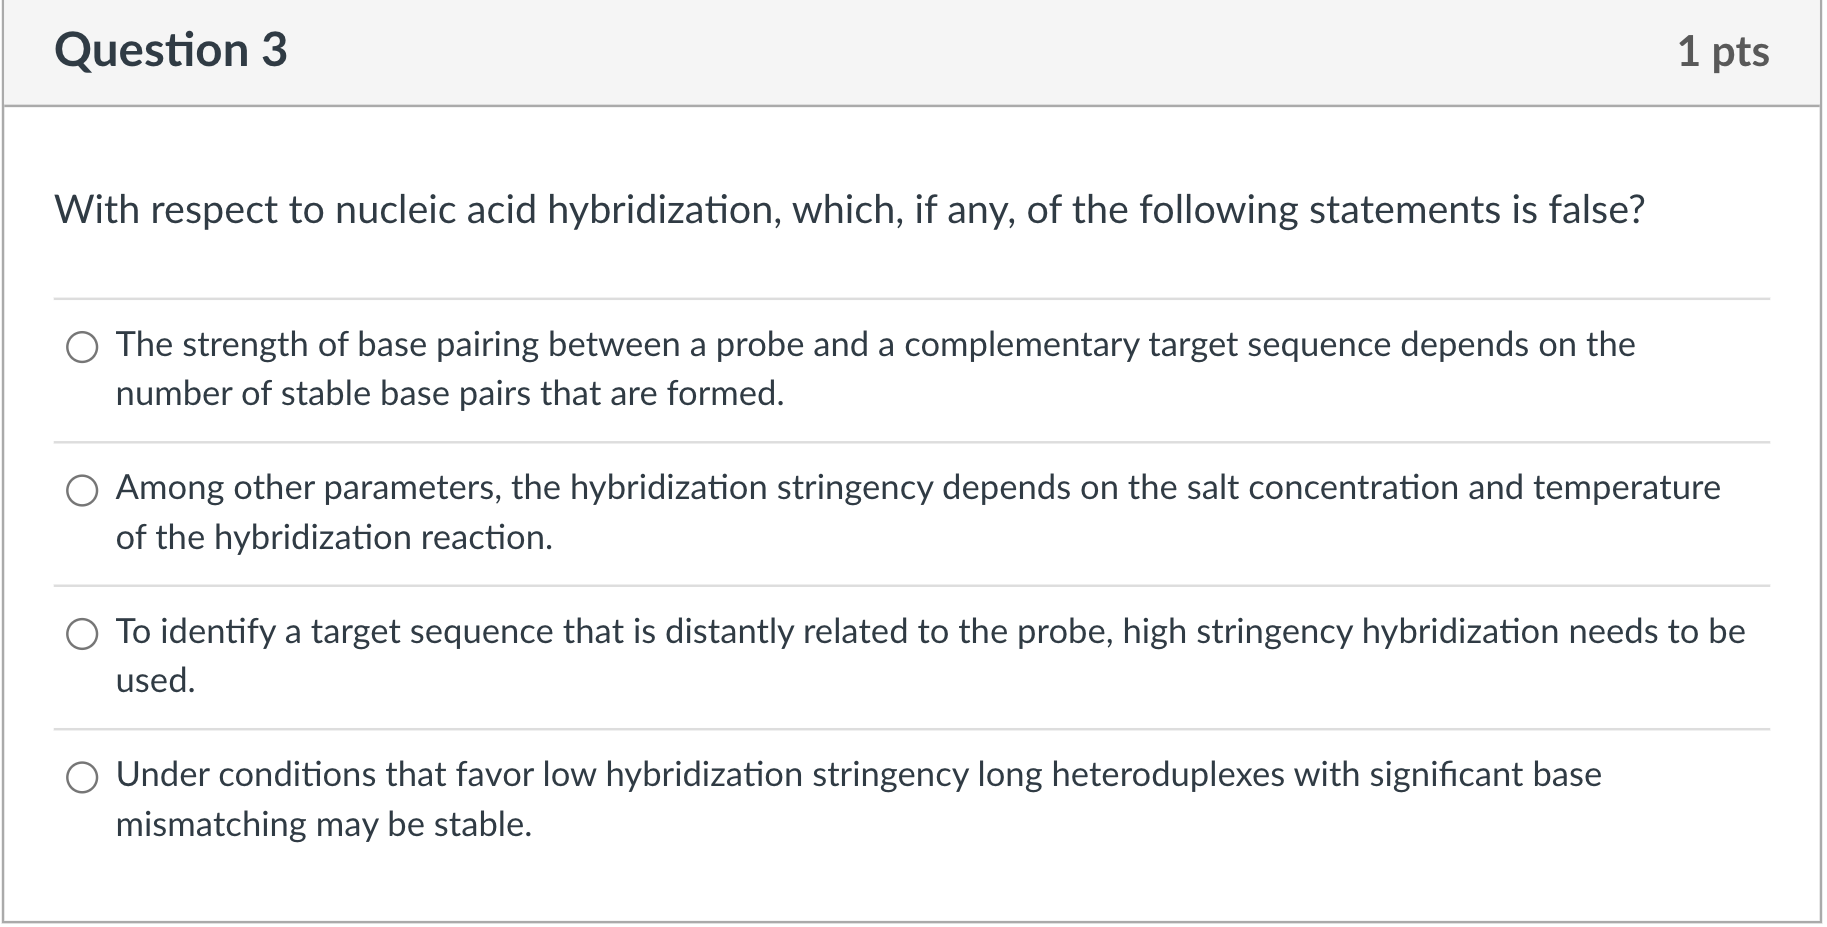Mark the "To identify a target sequence" radio option

point(82,635)
